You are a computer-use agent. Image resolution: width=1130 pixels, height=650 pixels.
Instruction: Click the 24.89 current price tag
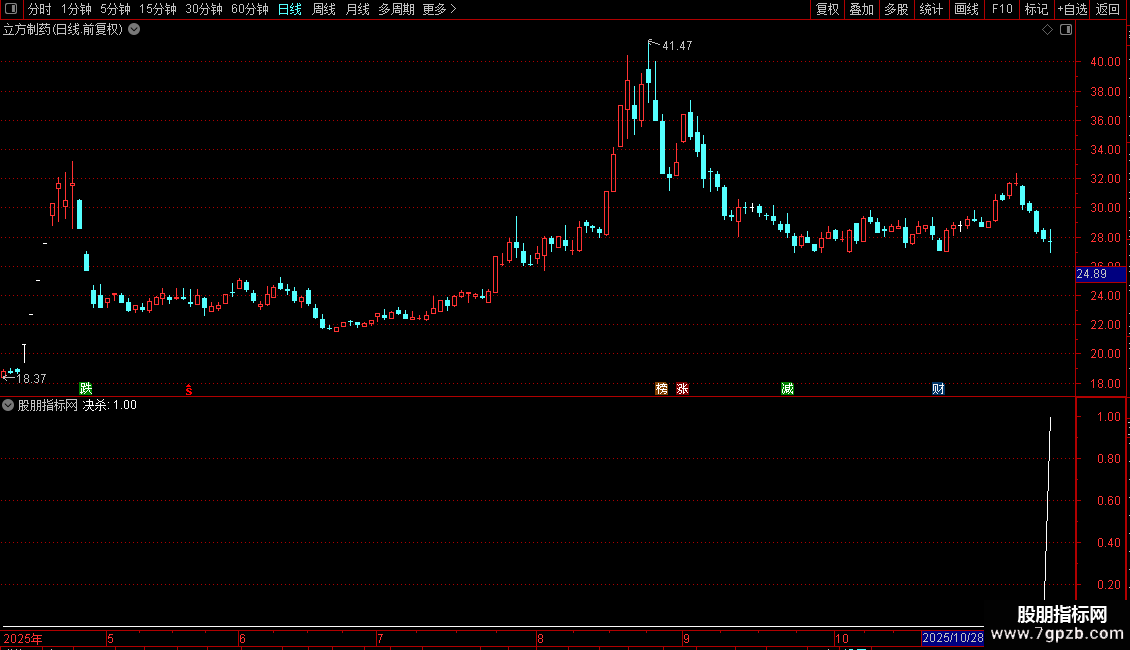pos(1100,274)
